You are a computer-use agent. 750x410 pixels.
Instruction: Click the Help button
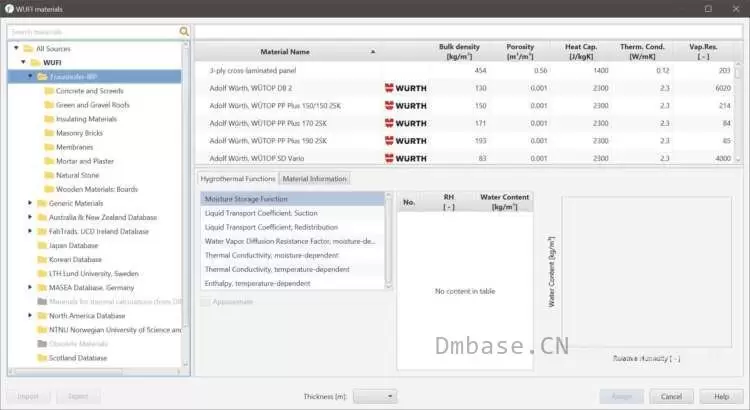[721, 396]
